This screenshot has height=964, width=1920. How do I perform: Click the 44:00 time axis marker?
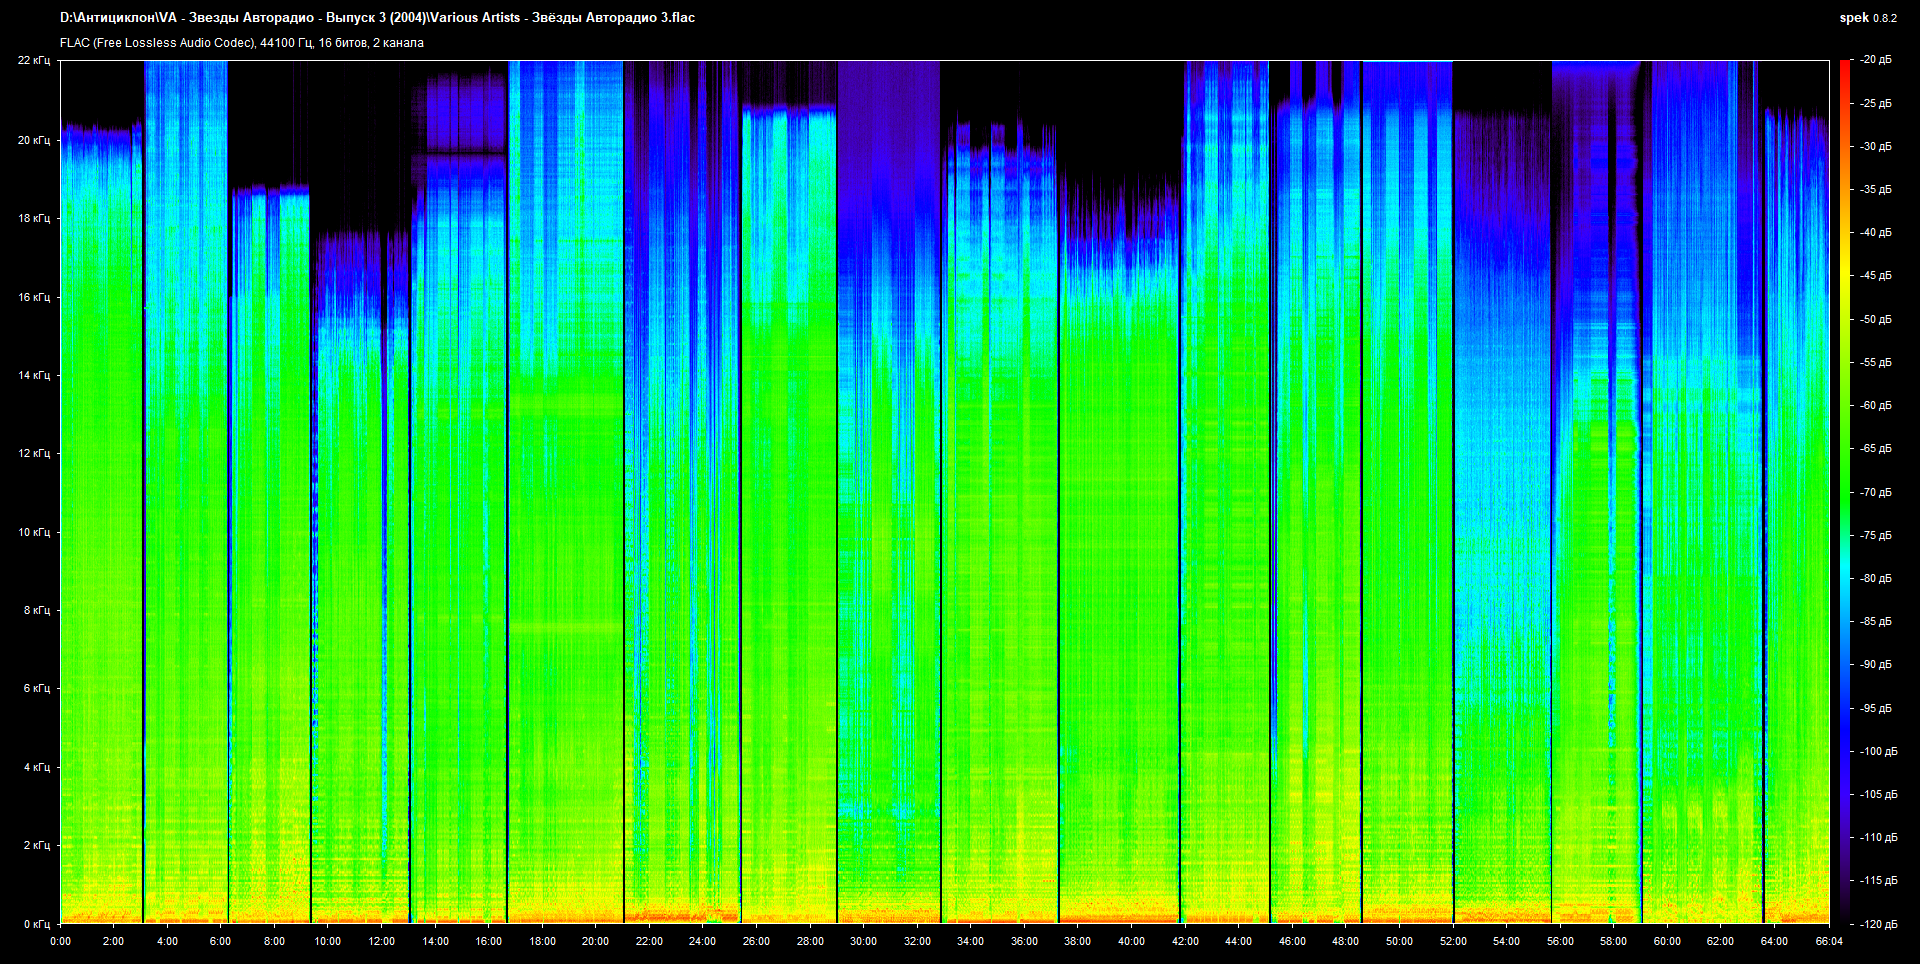tap(1238, 941)
